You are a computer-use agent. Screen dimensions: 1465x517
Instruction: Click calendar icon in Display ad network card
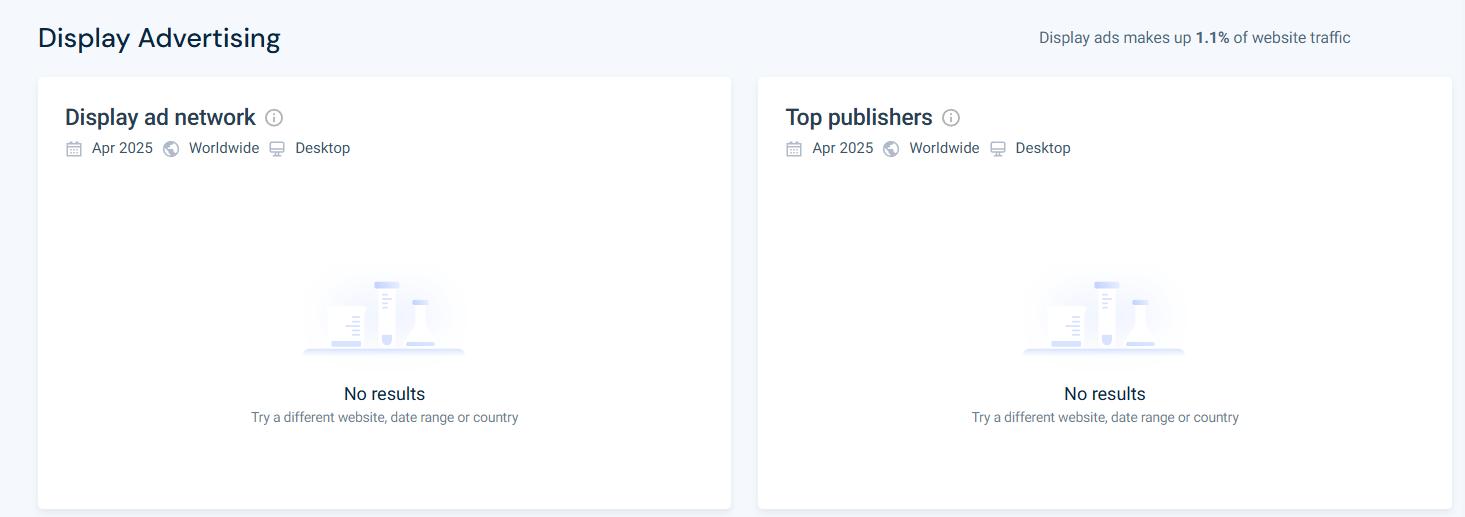[74, 149]
